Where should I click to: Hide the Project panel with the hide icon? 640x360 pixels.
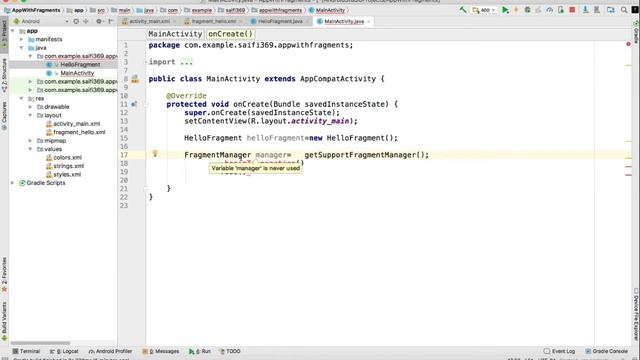click(111, 21)
